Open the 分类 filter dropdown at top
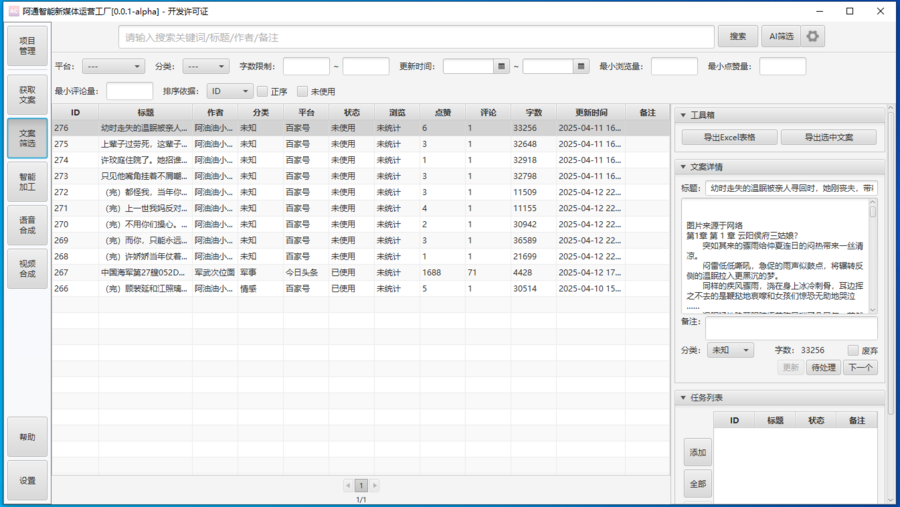This screenshot has height=507, width=900. (206, 67)
